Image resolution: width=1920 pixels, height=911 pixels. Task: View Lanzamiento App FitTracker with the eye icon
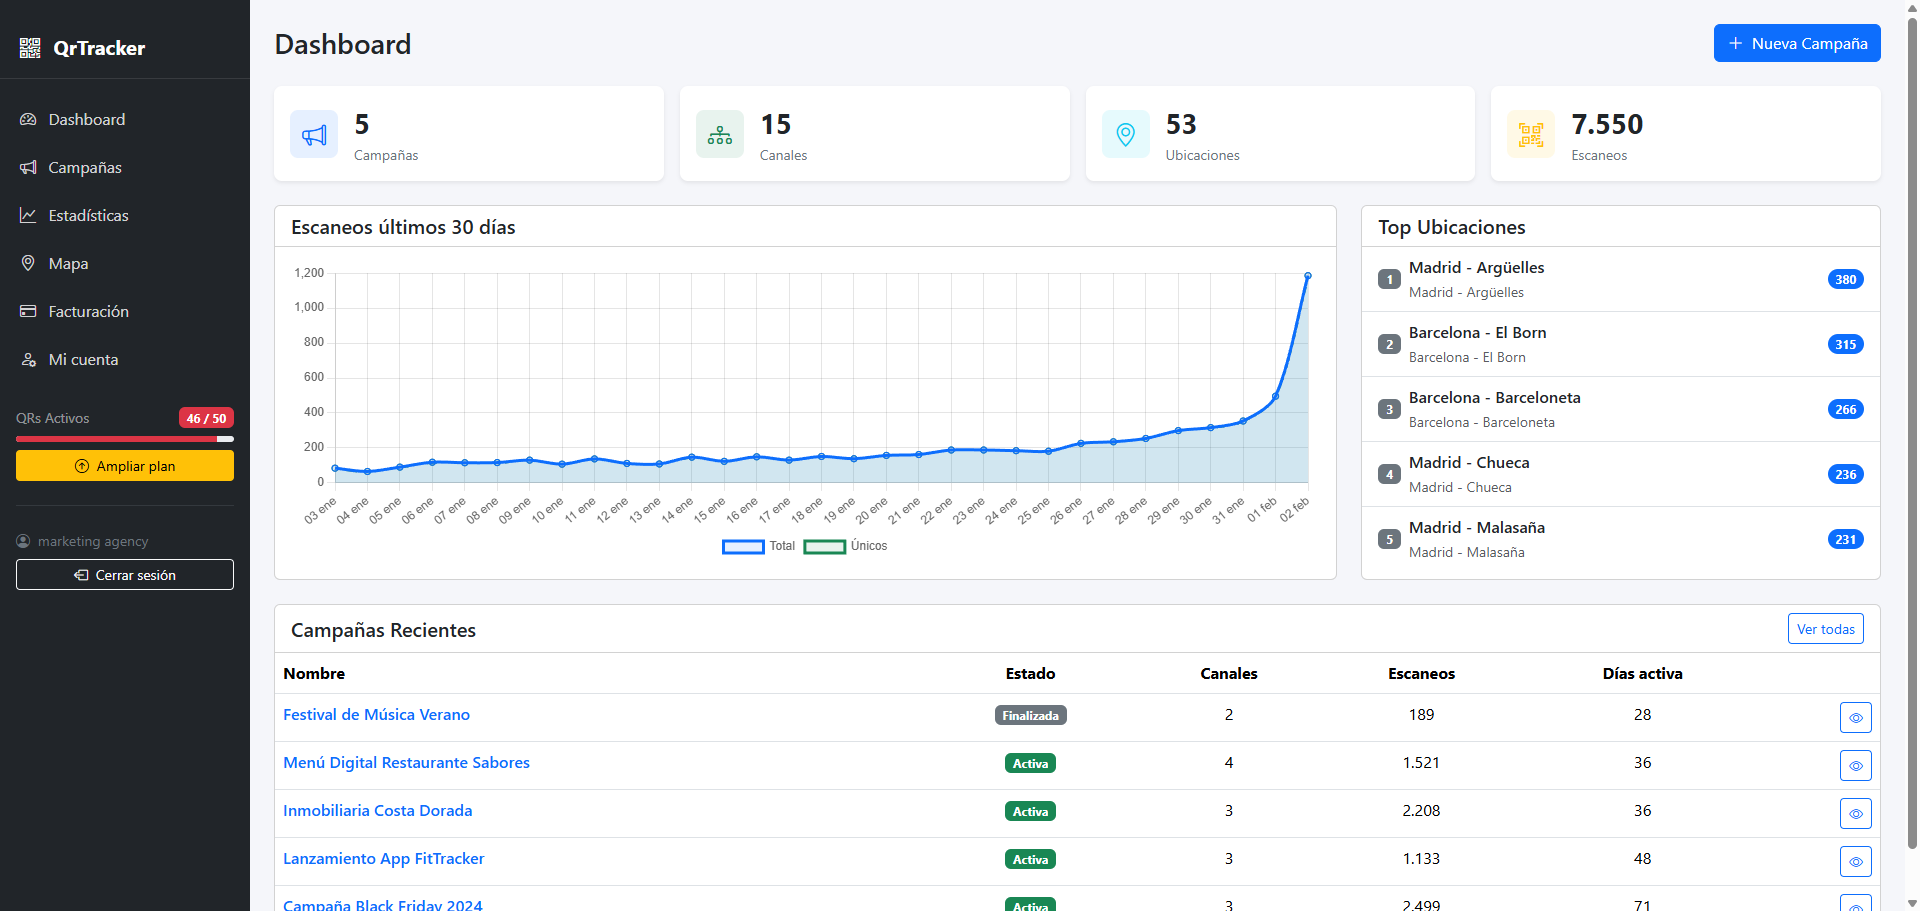tap(1856, 861)
